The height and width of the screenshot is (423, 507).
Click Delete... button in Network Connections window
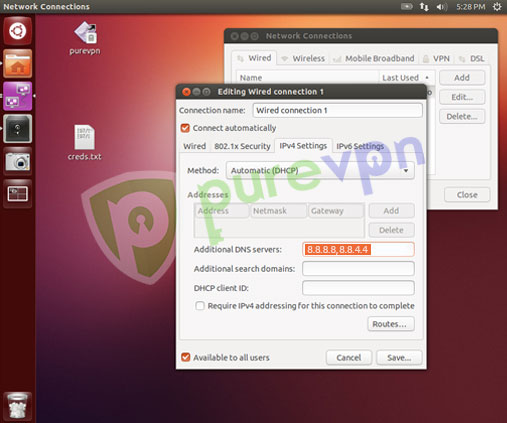pyautogui.click(x=462, y=117)
